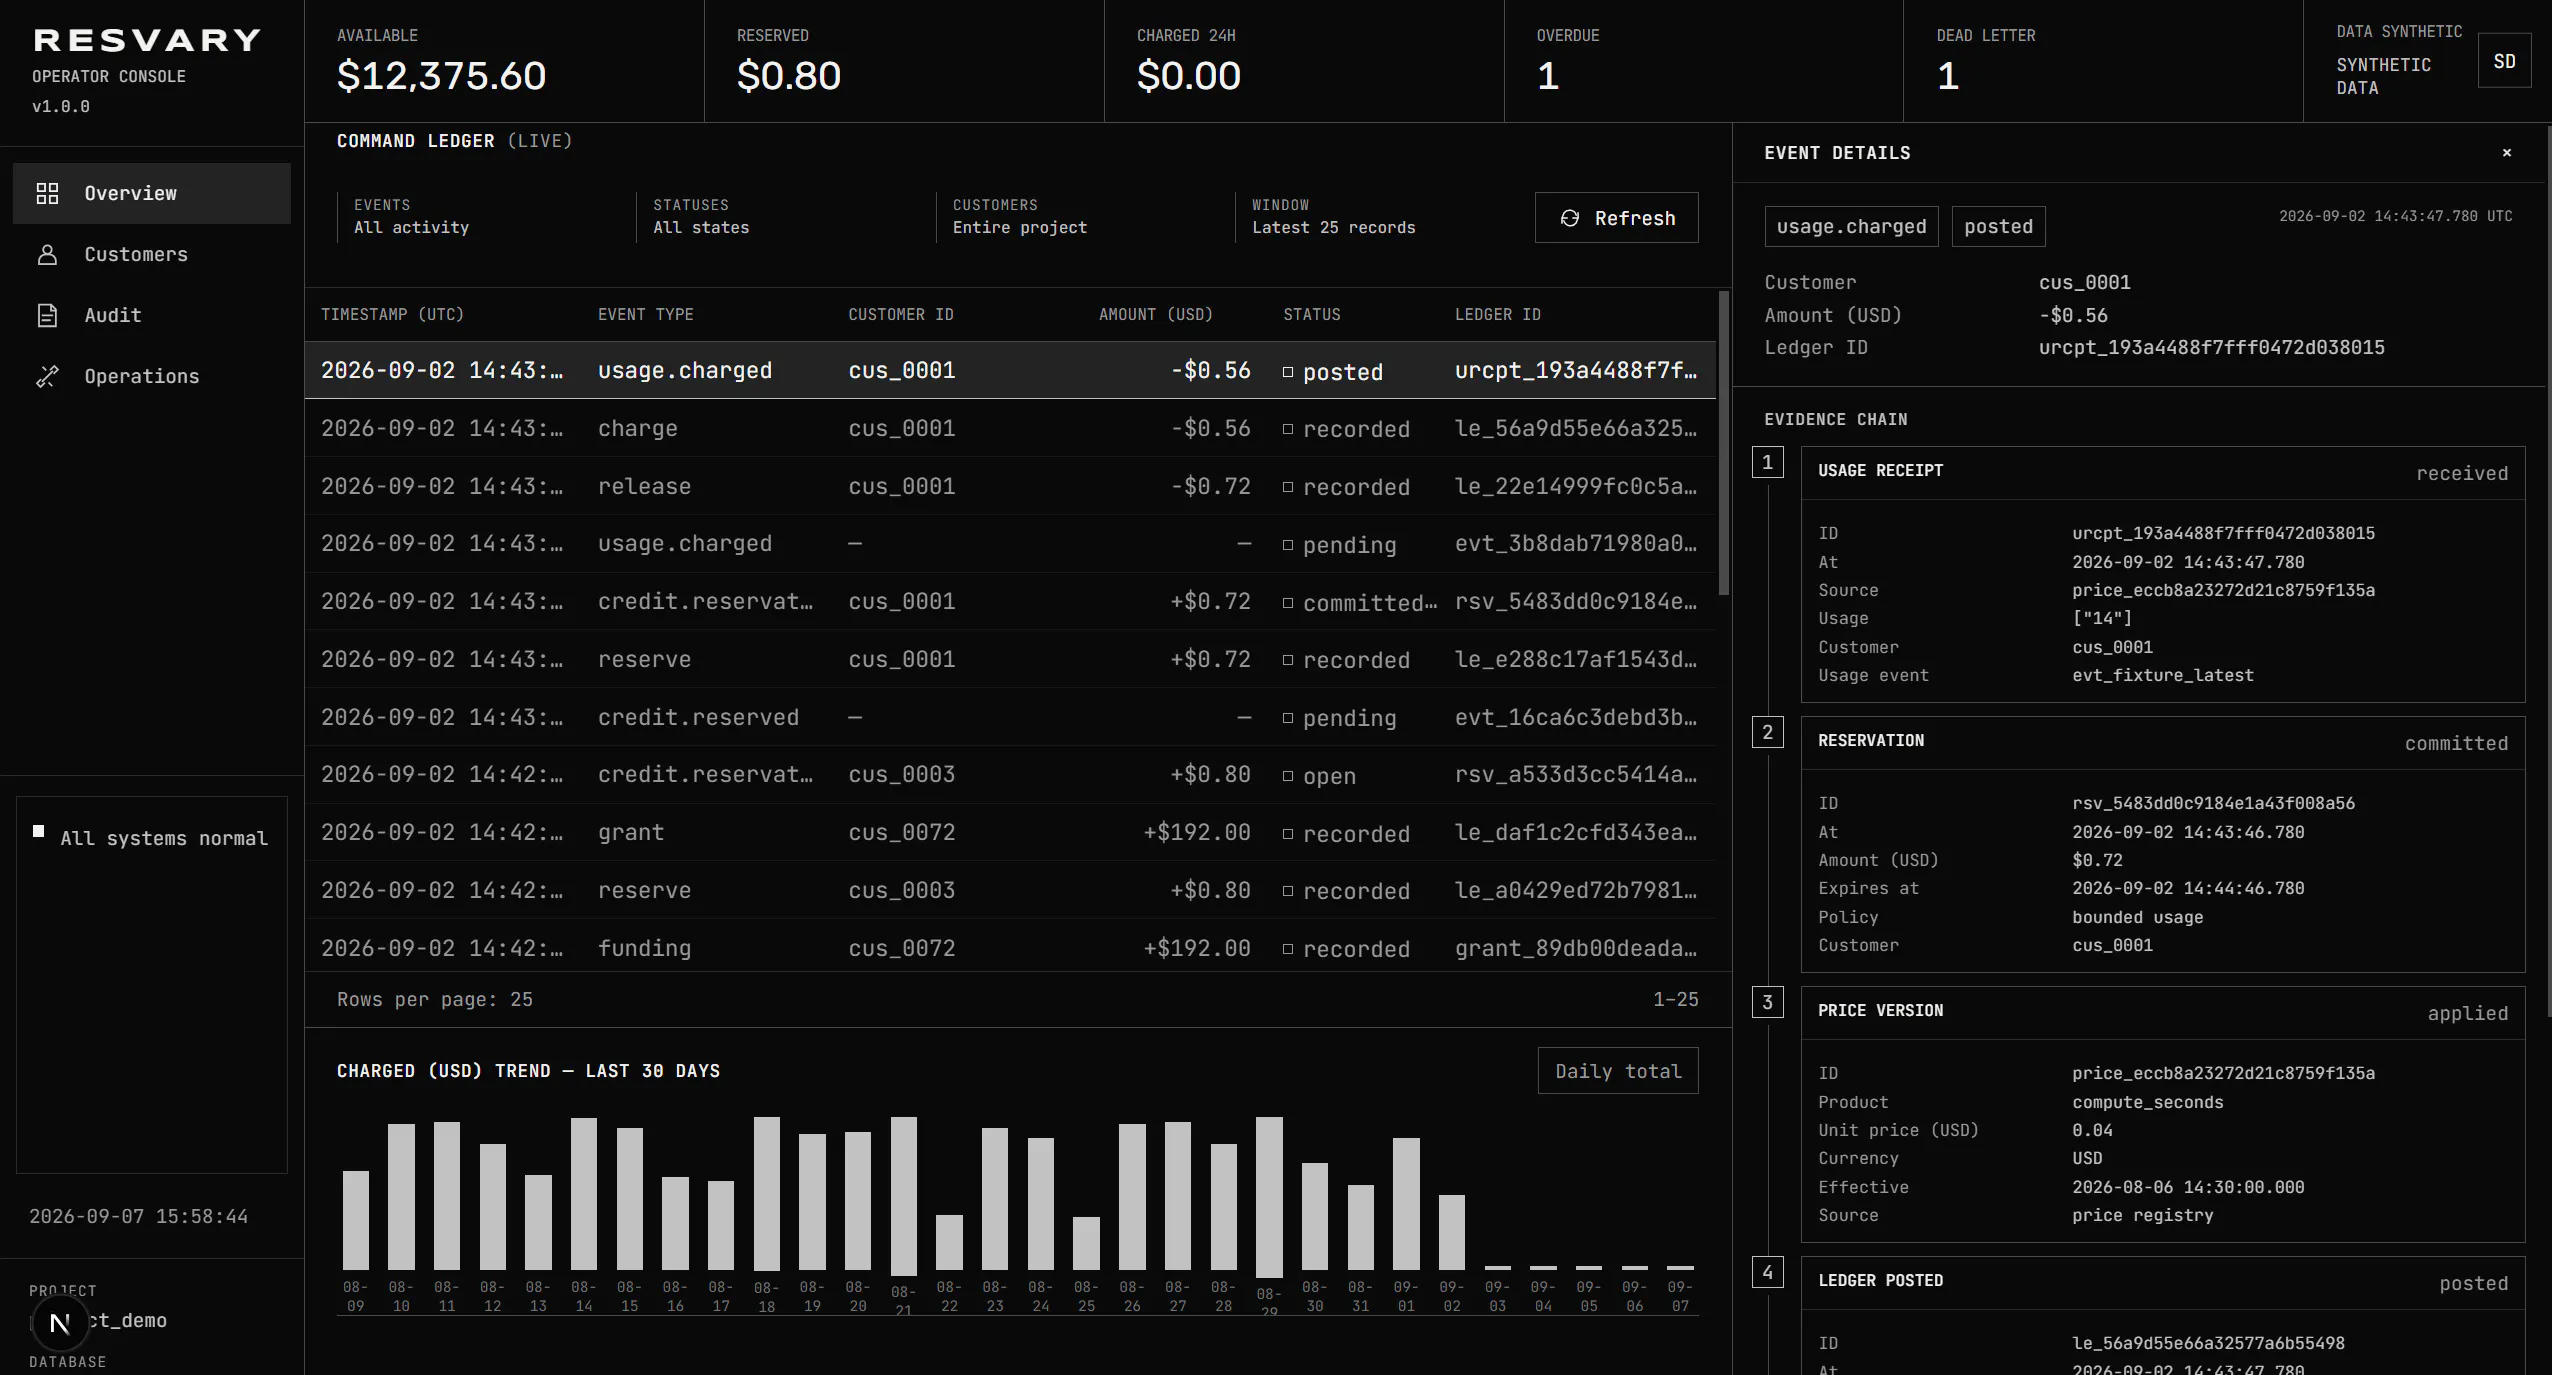2552x1375 pixels.
Task: Go to the Overview page
Action: 152,193
